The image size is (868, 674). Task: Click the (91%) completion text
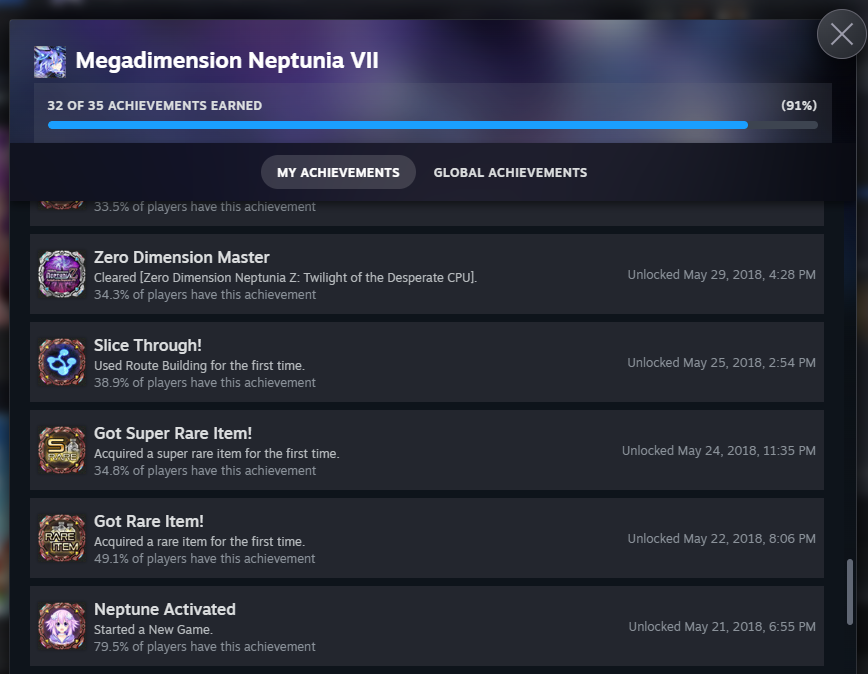point(799,106)
